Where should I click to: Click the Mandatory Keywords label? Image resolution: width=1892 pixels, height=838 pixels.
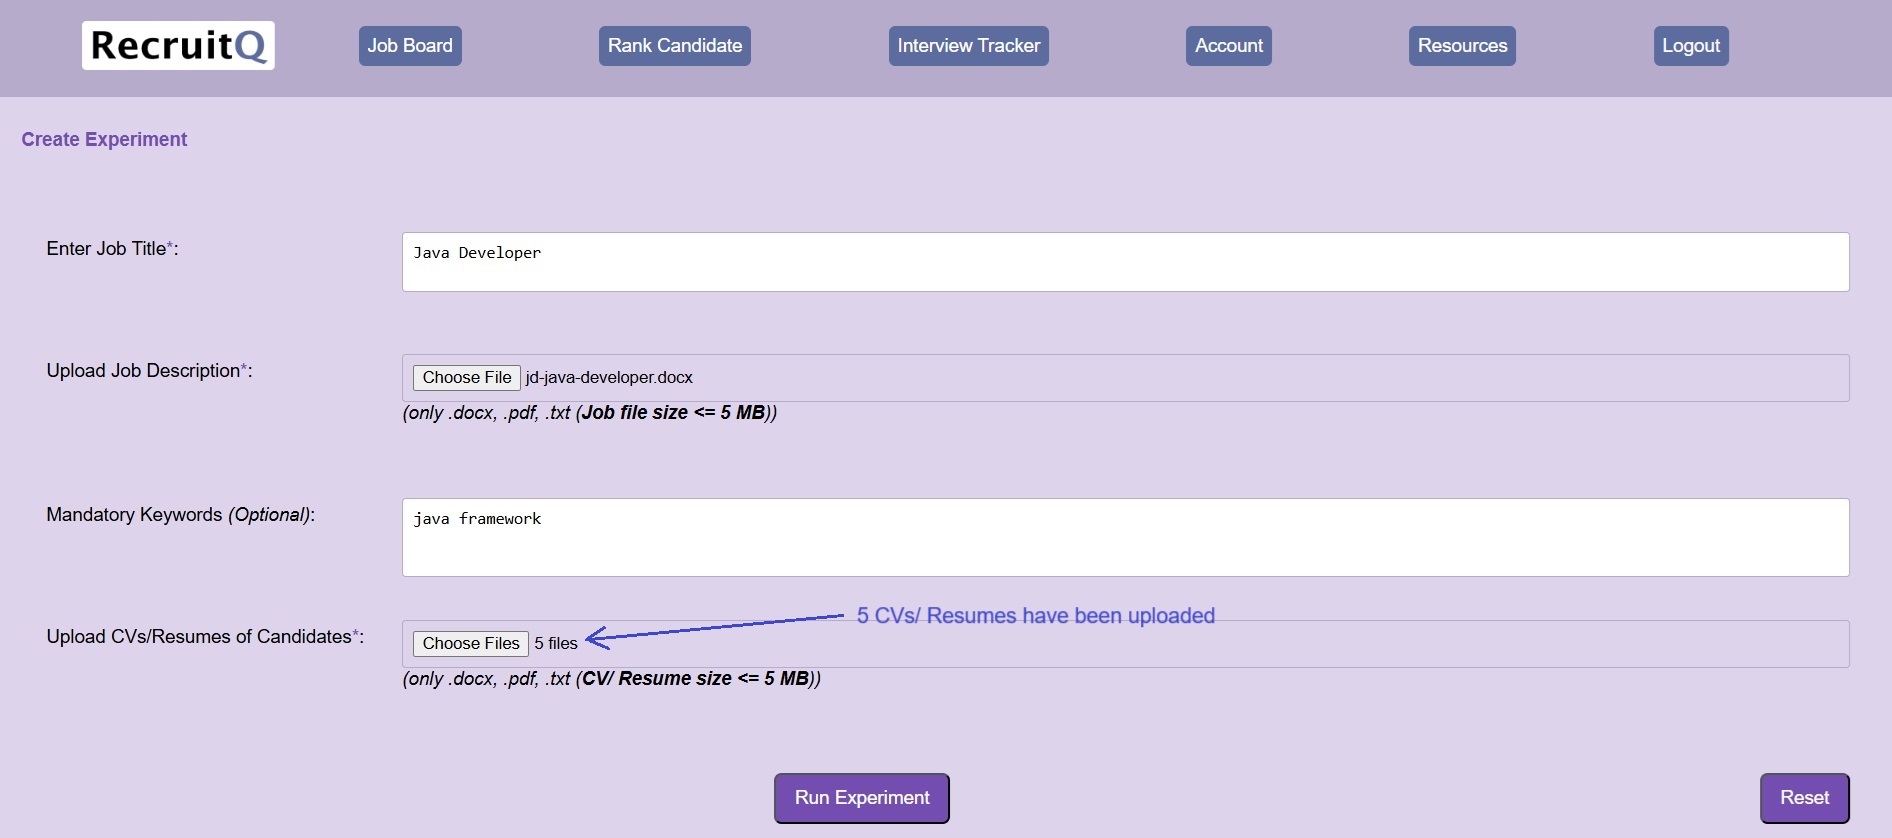(180, 515)
